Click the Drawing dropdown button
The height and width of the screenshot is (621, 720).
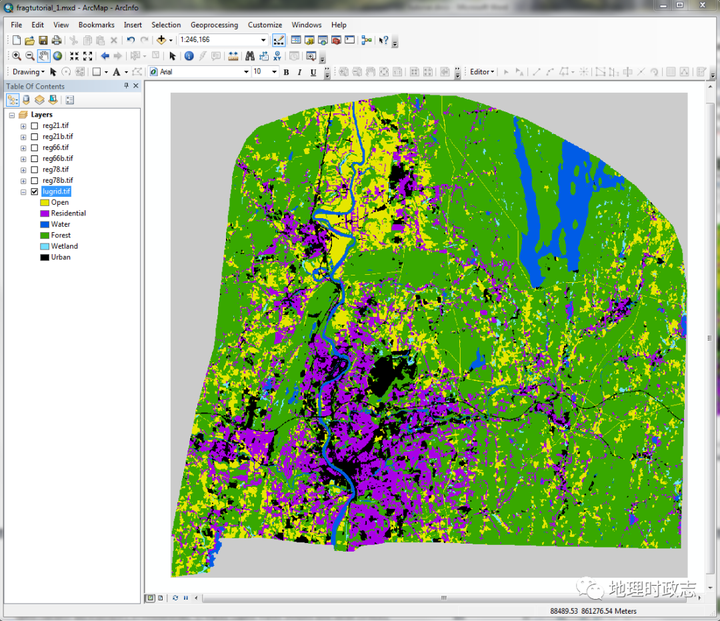coord(28,72)
